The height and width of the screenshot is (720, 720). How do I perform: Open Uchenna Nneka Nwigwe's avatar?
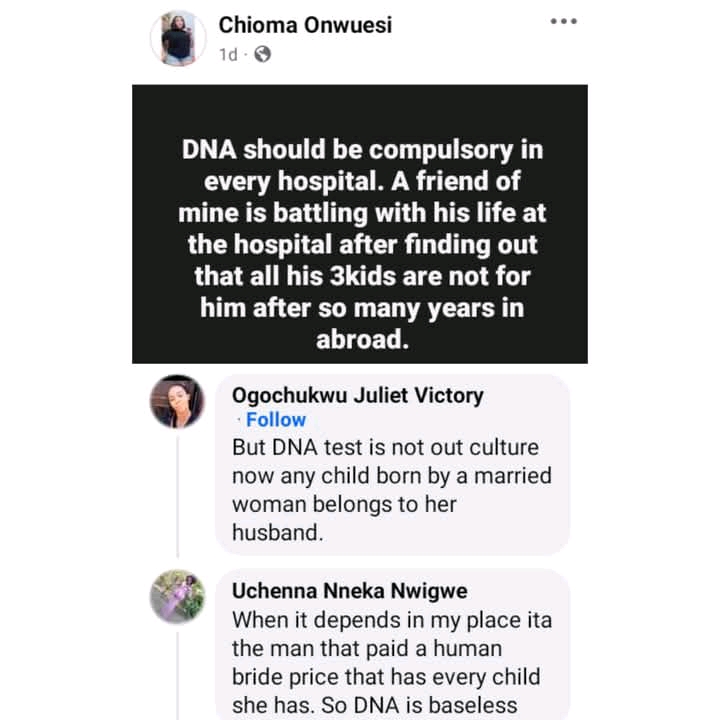tap(178, 597)
